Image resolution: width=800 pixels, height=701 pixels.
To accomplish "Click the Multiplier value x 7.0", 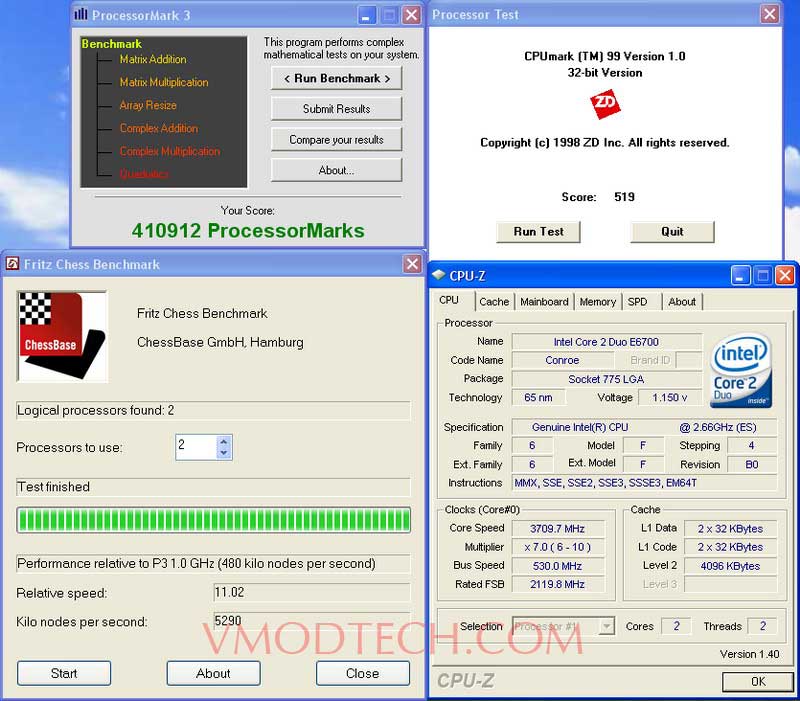I will pos(558,547).
